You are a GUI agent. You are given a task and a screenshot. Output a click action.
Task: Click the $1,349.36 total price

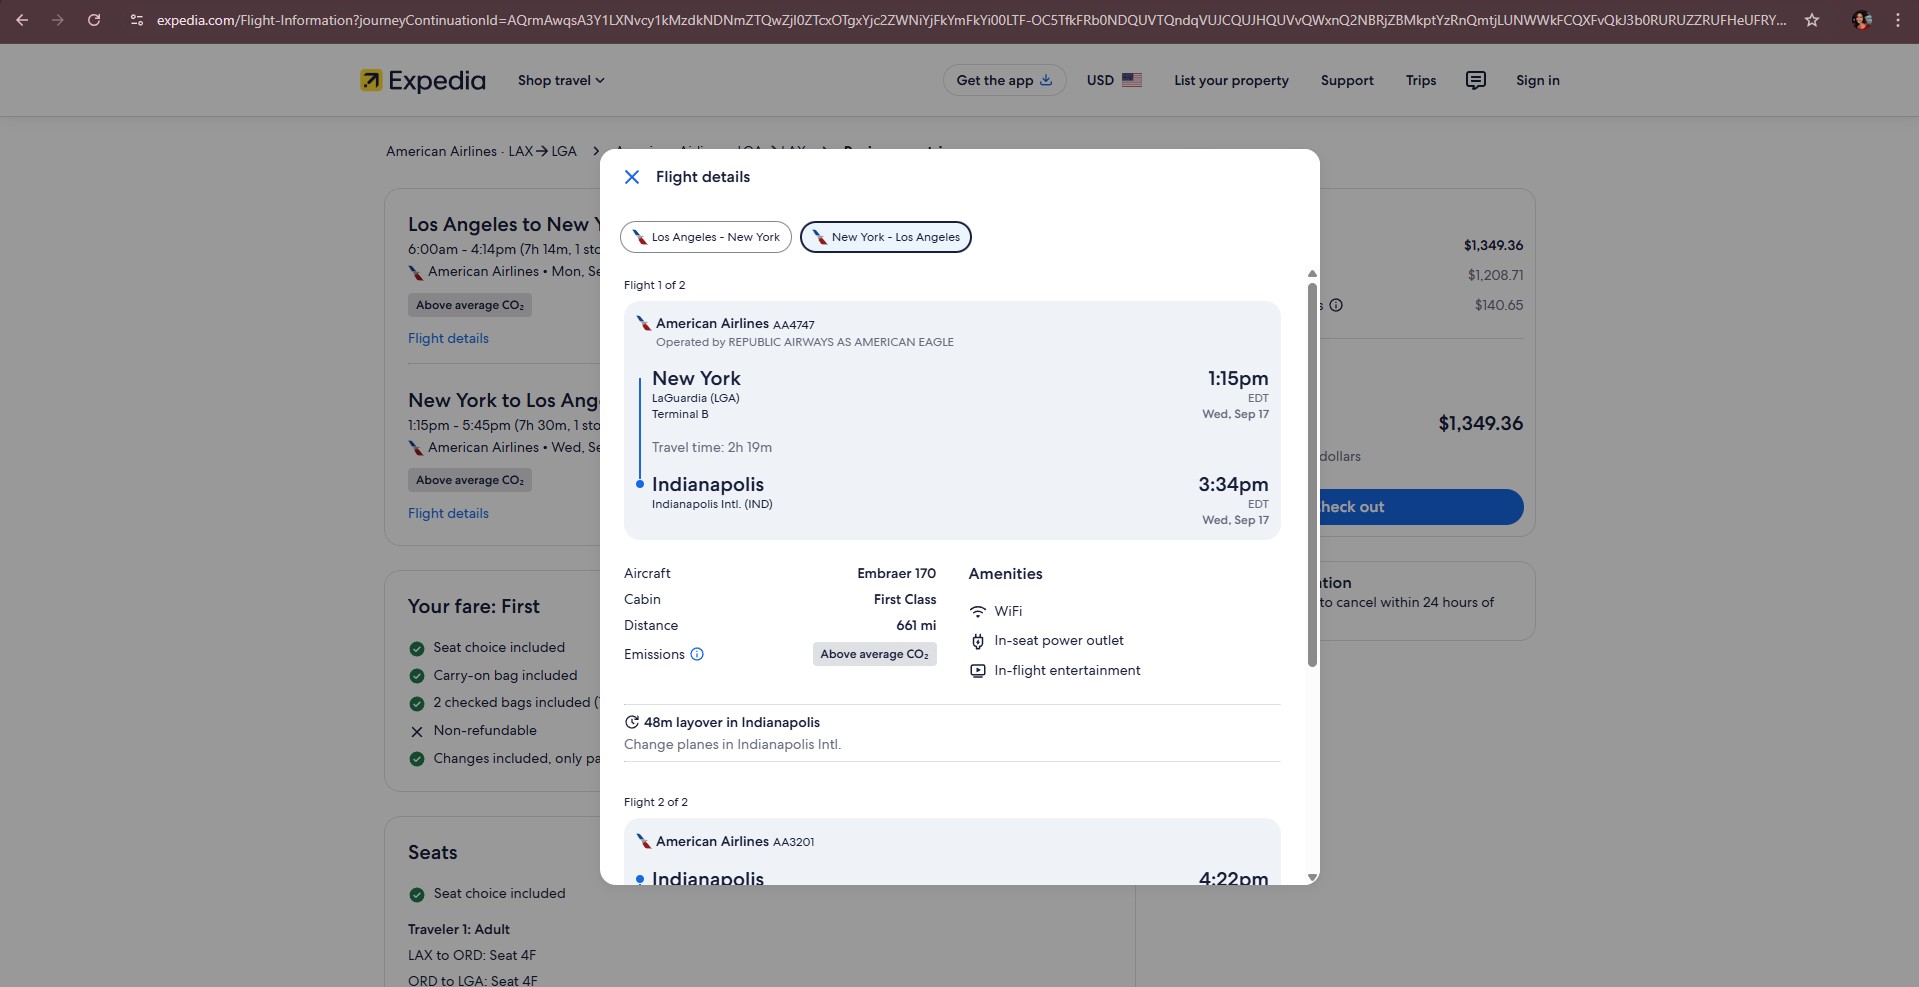(1481, 423)
